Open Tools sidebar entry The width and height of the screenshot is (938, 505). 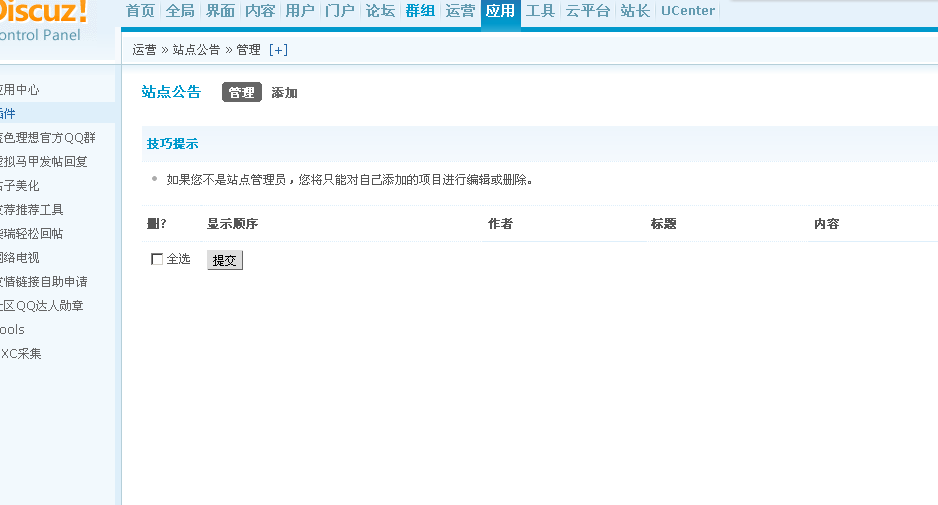coord(13,330)
